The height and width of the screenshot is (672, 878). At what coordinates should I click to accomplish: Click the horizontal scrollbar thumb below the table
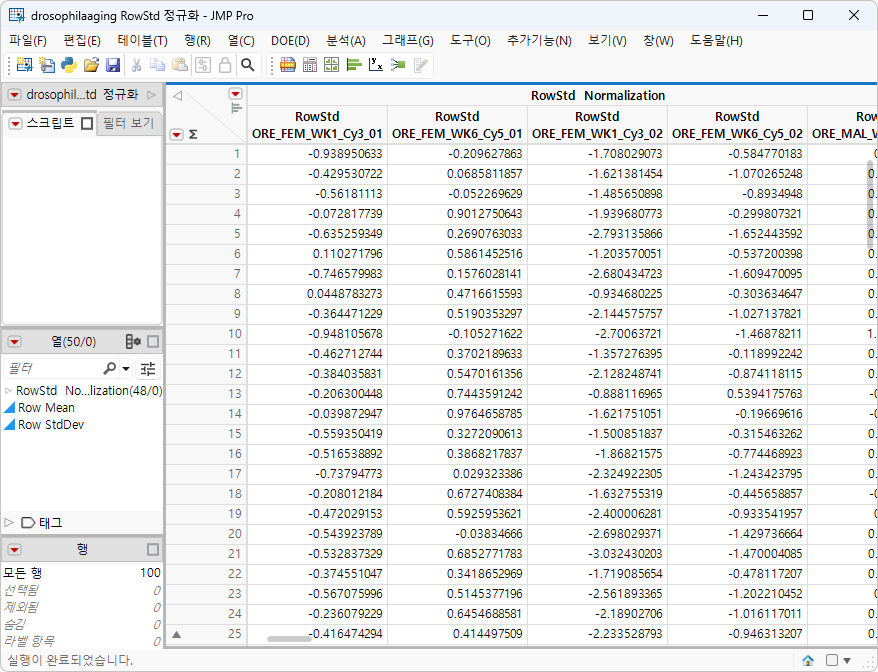click(289, 638)
